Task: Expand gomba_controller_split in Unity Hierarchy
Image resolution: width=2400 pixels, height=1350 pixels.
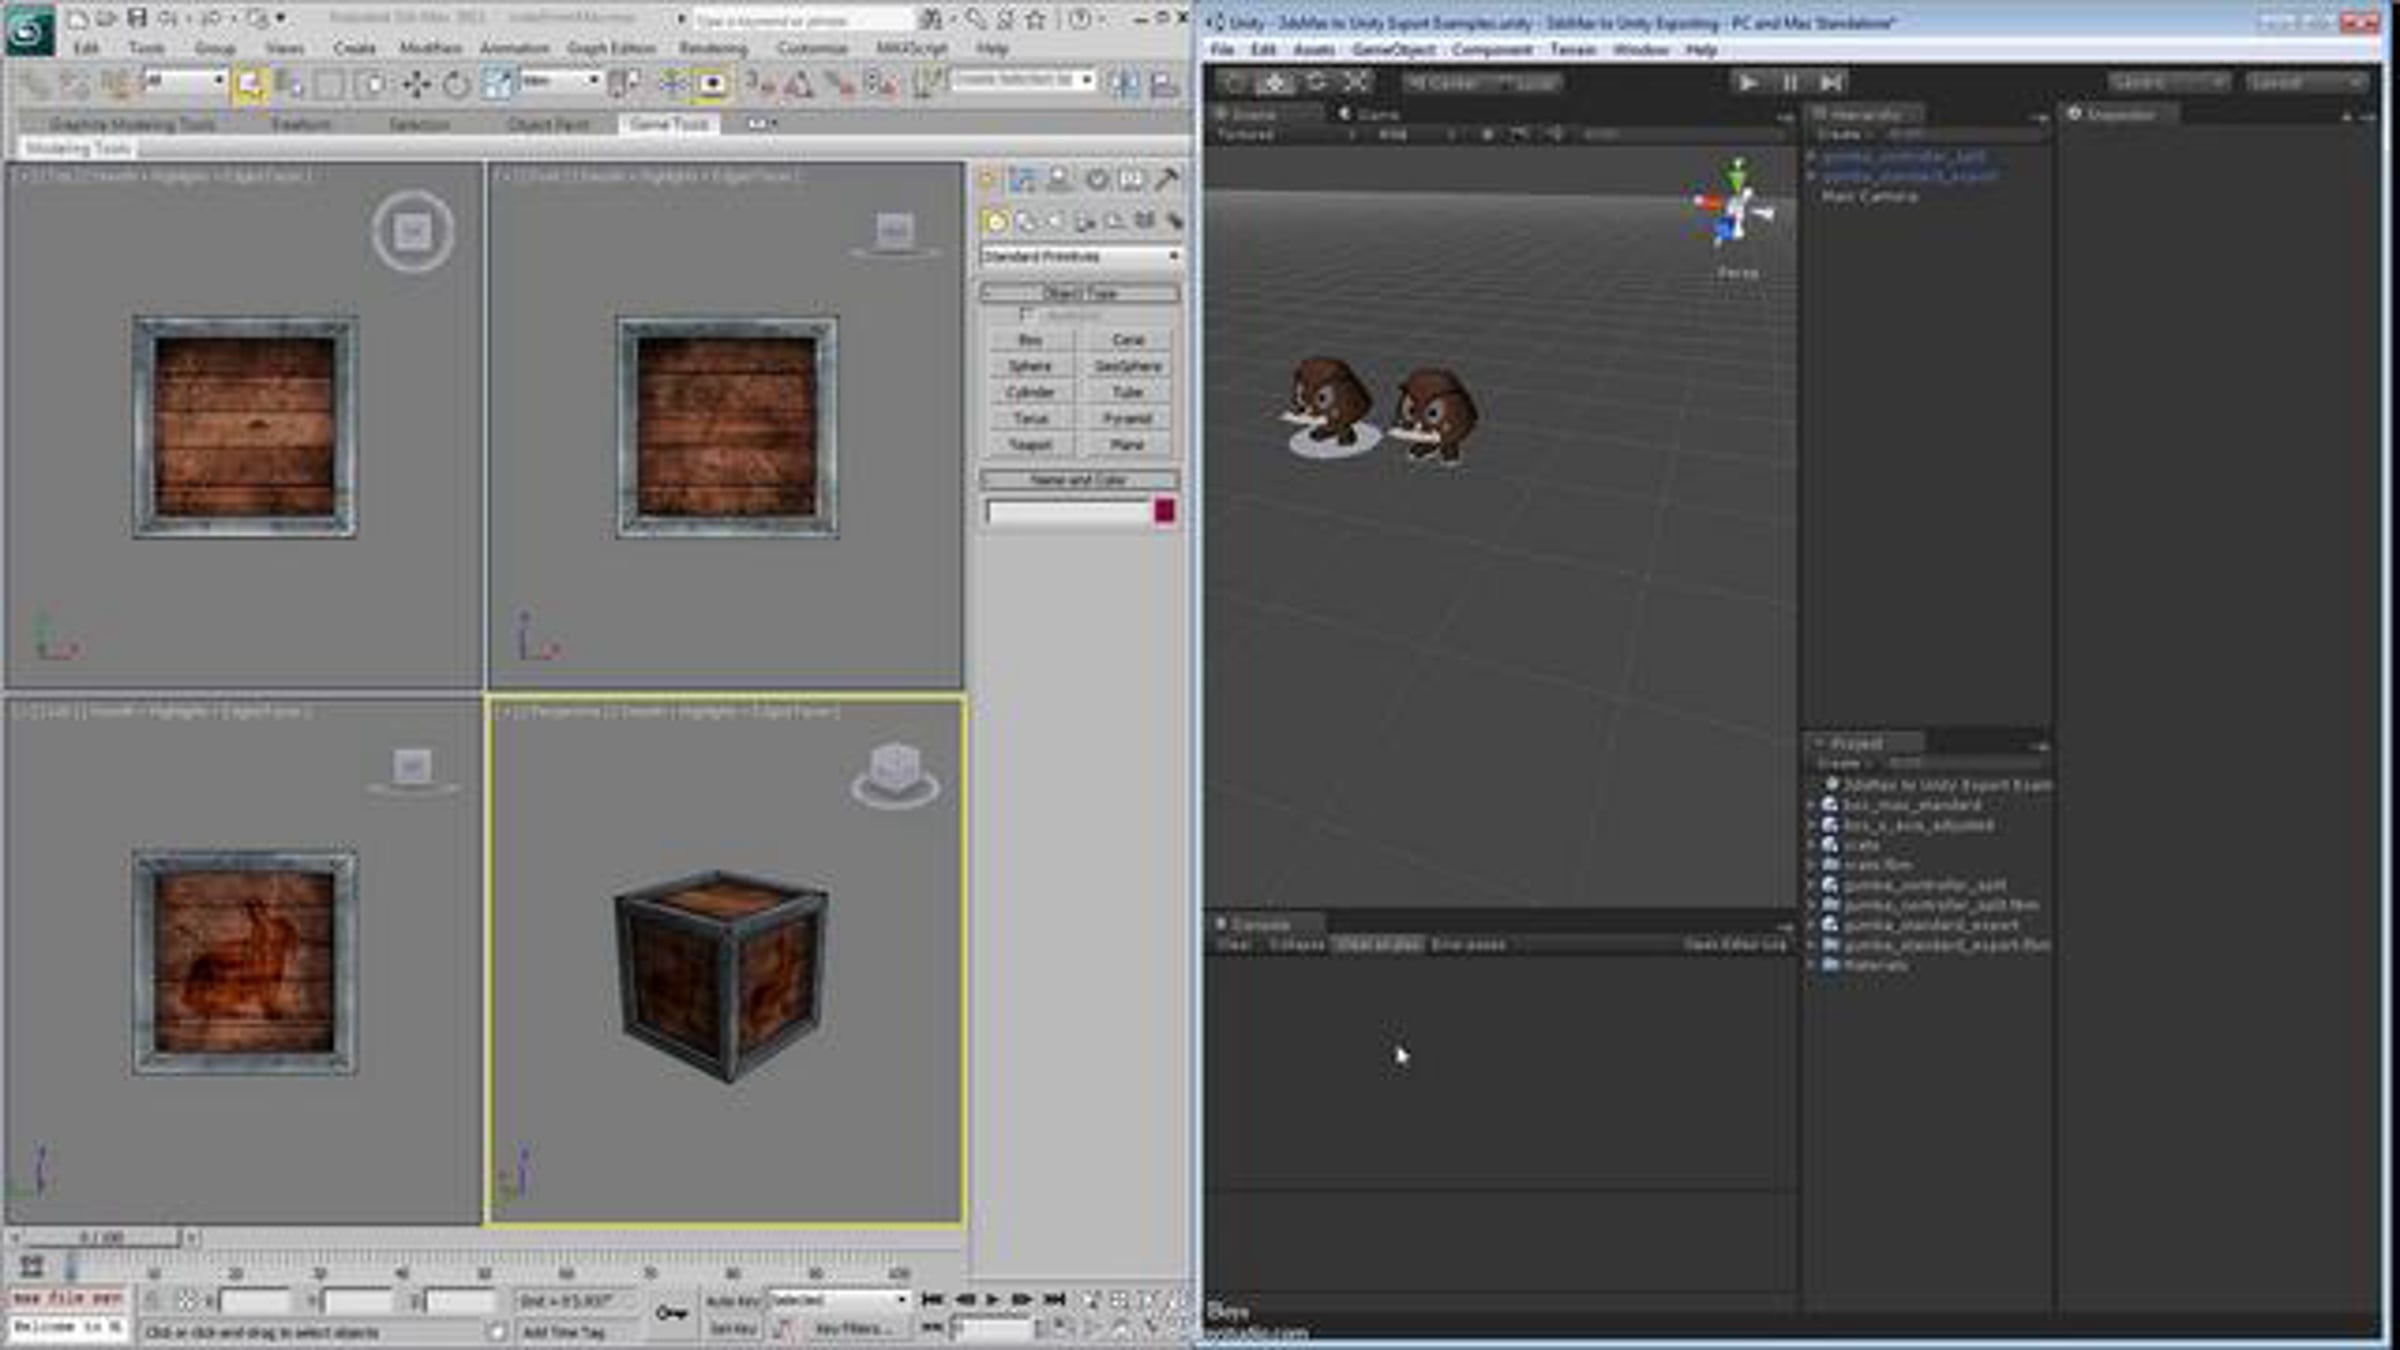Action: coord(1811,157)
